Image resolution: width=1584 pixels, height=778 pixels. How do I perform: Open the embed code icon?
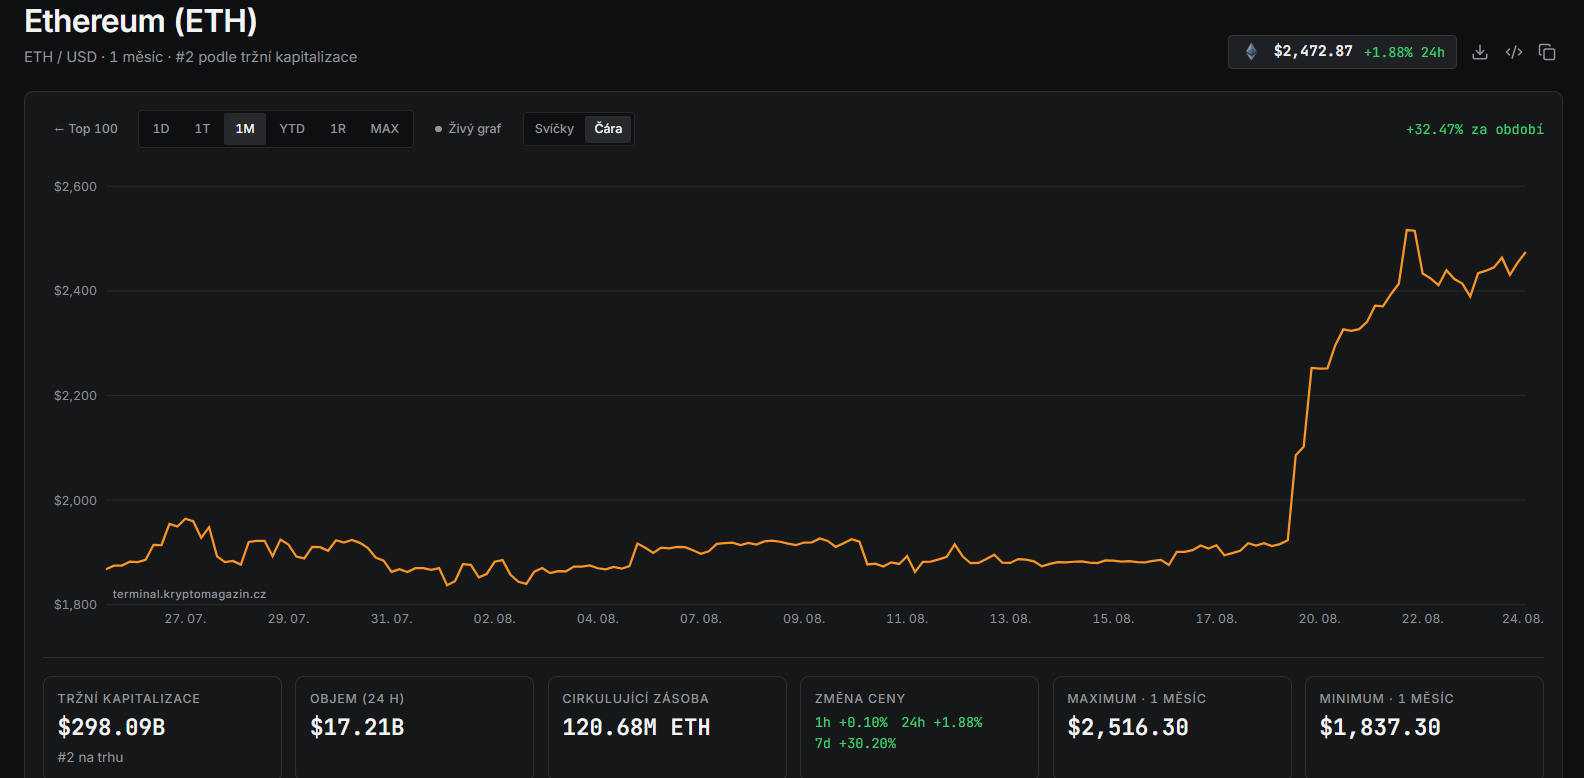[1514, 52]
